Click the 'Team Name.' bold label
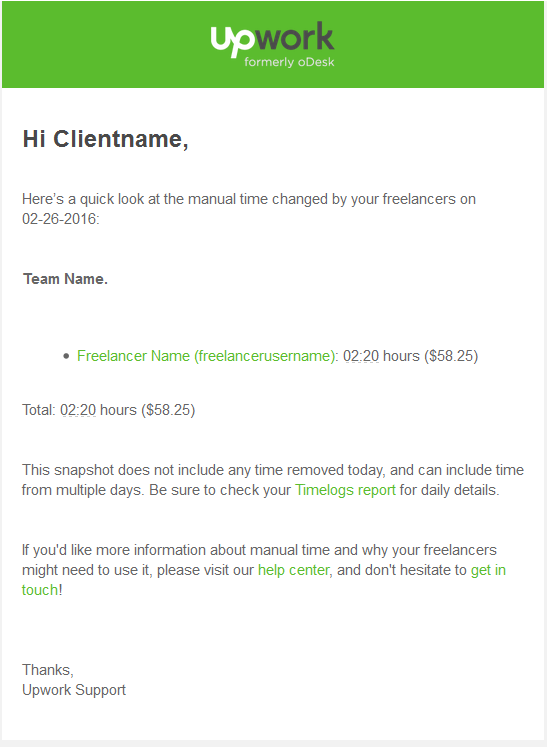Screen dimensions: 547x747 coord(65,279)
